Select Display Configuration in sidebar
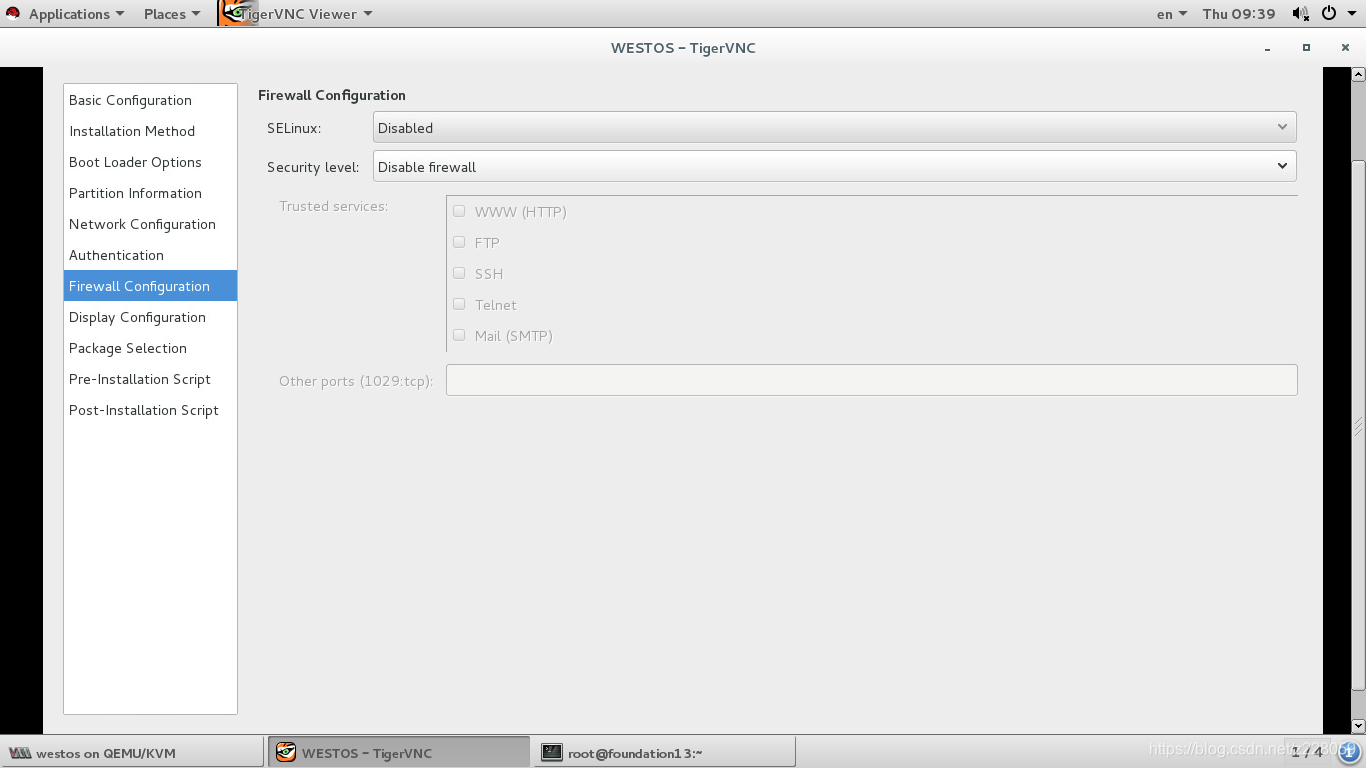 coord(150,317)
